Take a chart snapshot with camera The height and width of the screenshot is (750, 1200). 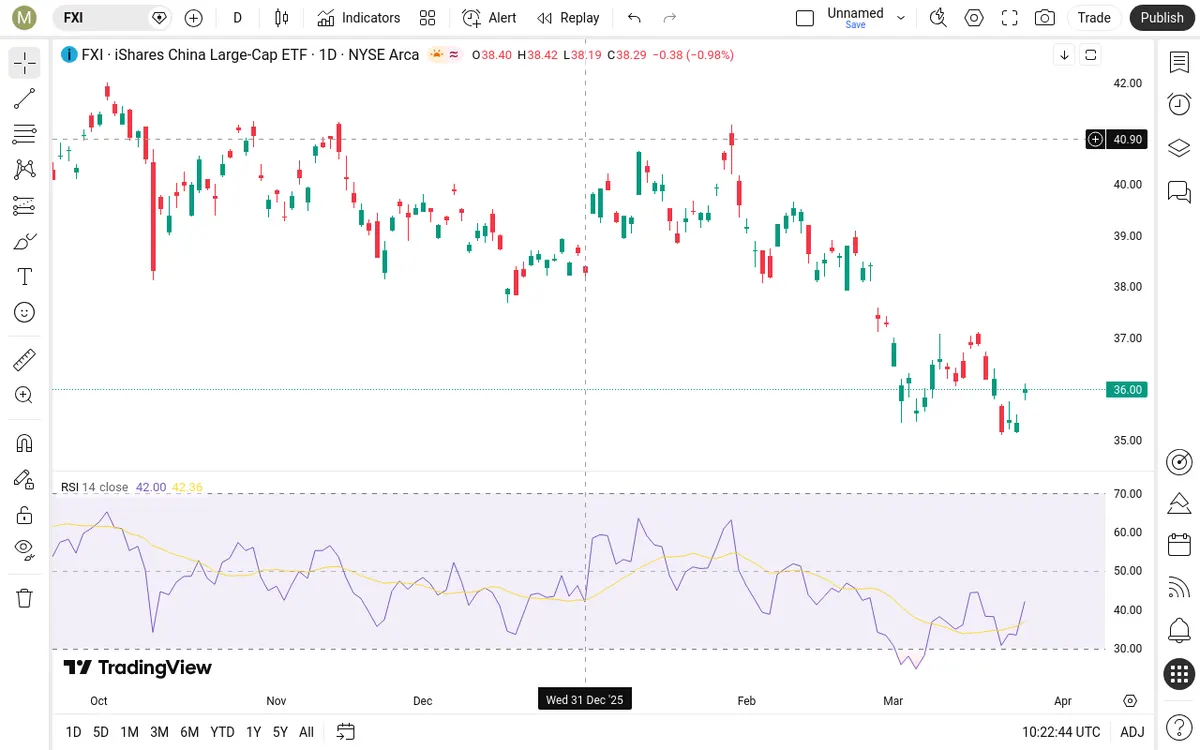pos(1045,17)
